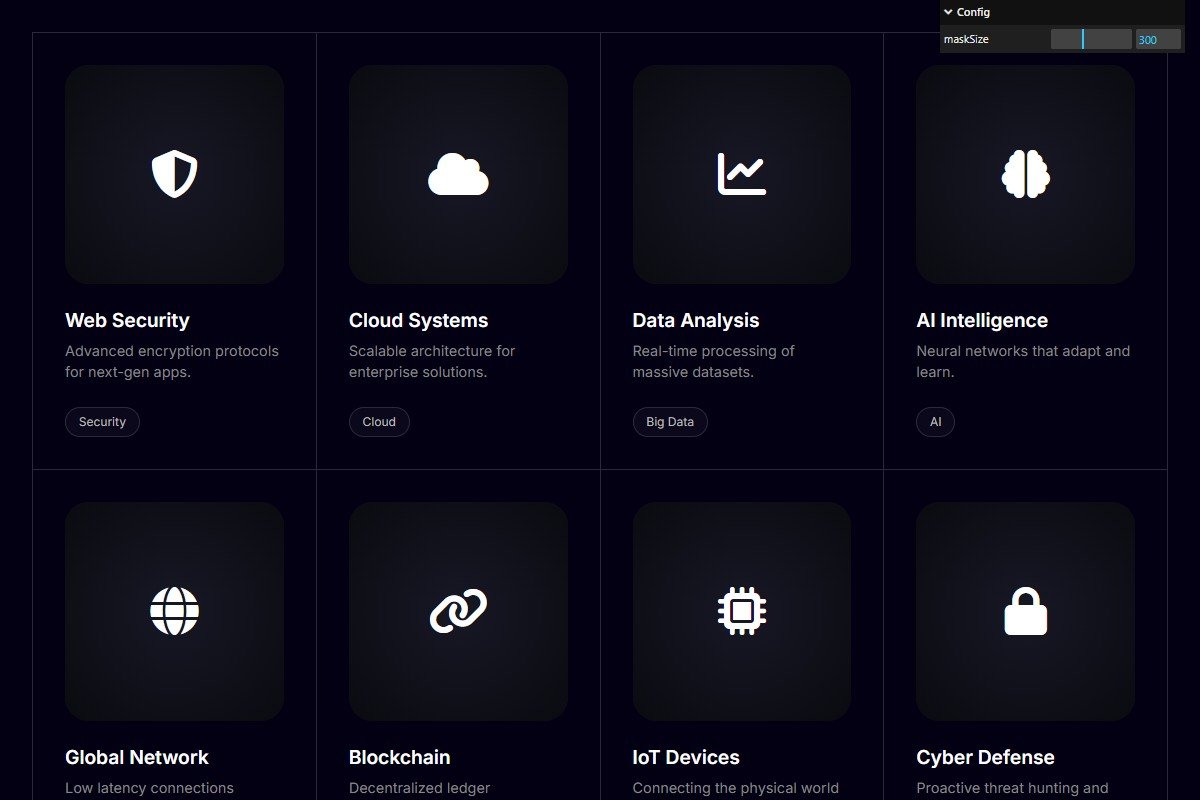1200x800 pixels.
Task: Adjust the maskSize slider
Action: click(1090, 40)
